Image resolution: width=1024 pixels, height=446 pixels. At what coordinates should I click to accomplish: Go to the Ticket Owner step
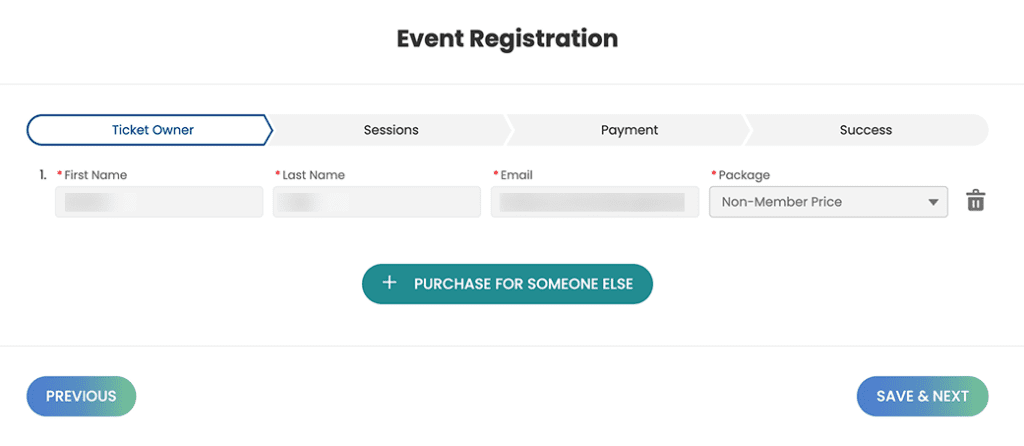149,130
